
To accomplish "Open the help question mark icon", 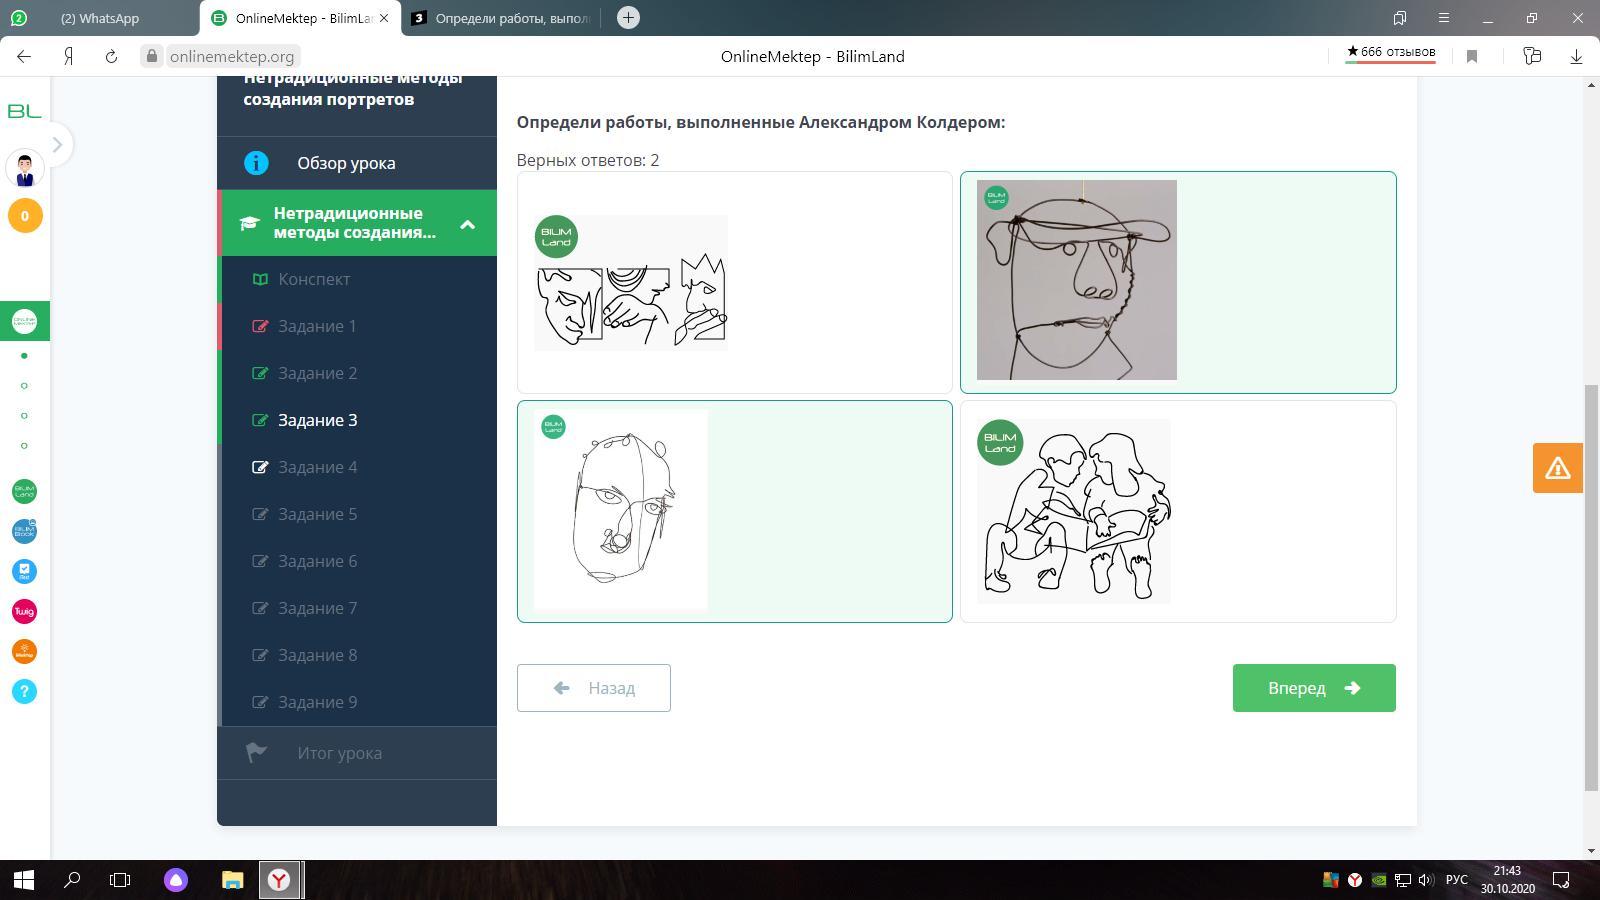I will [24, 691].
